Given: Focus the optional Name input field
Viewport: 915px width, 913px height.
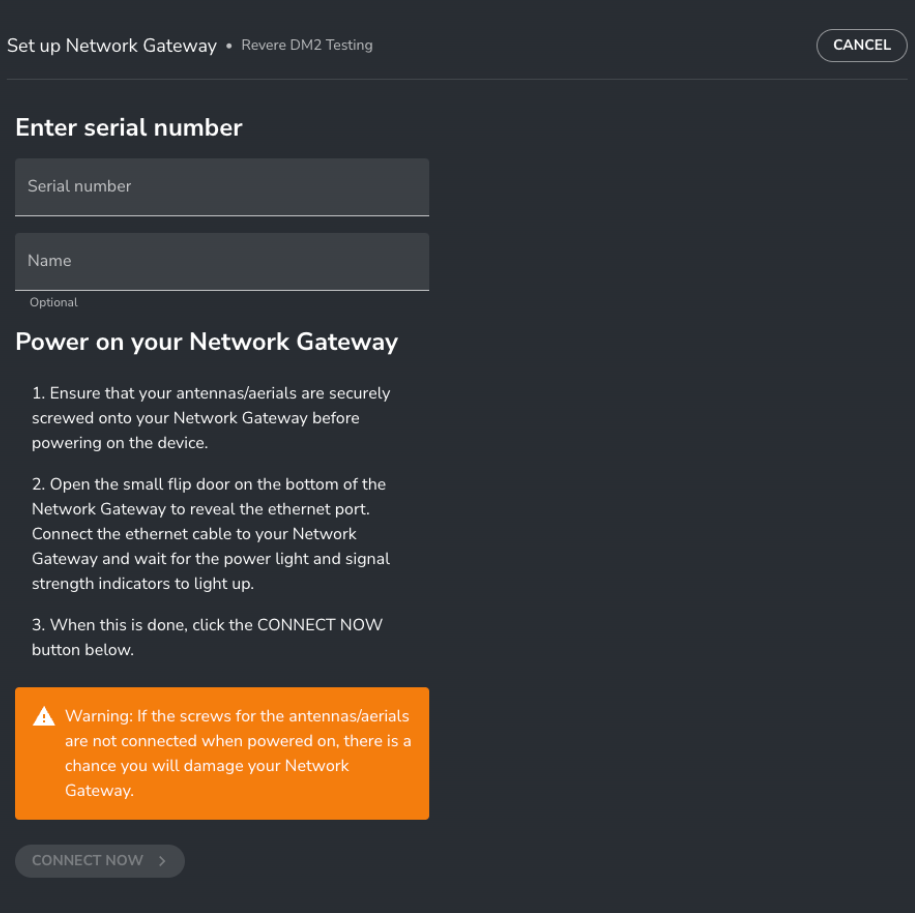Looking at the screenshot, I should point(222,261).
